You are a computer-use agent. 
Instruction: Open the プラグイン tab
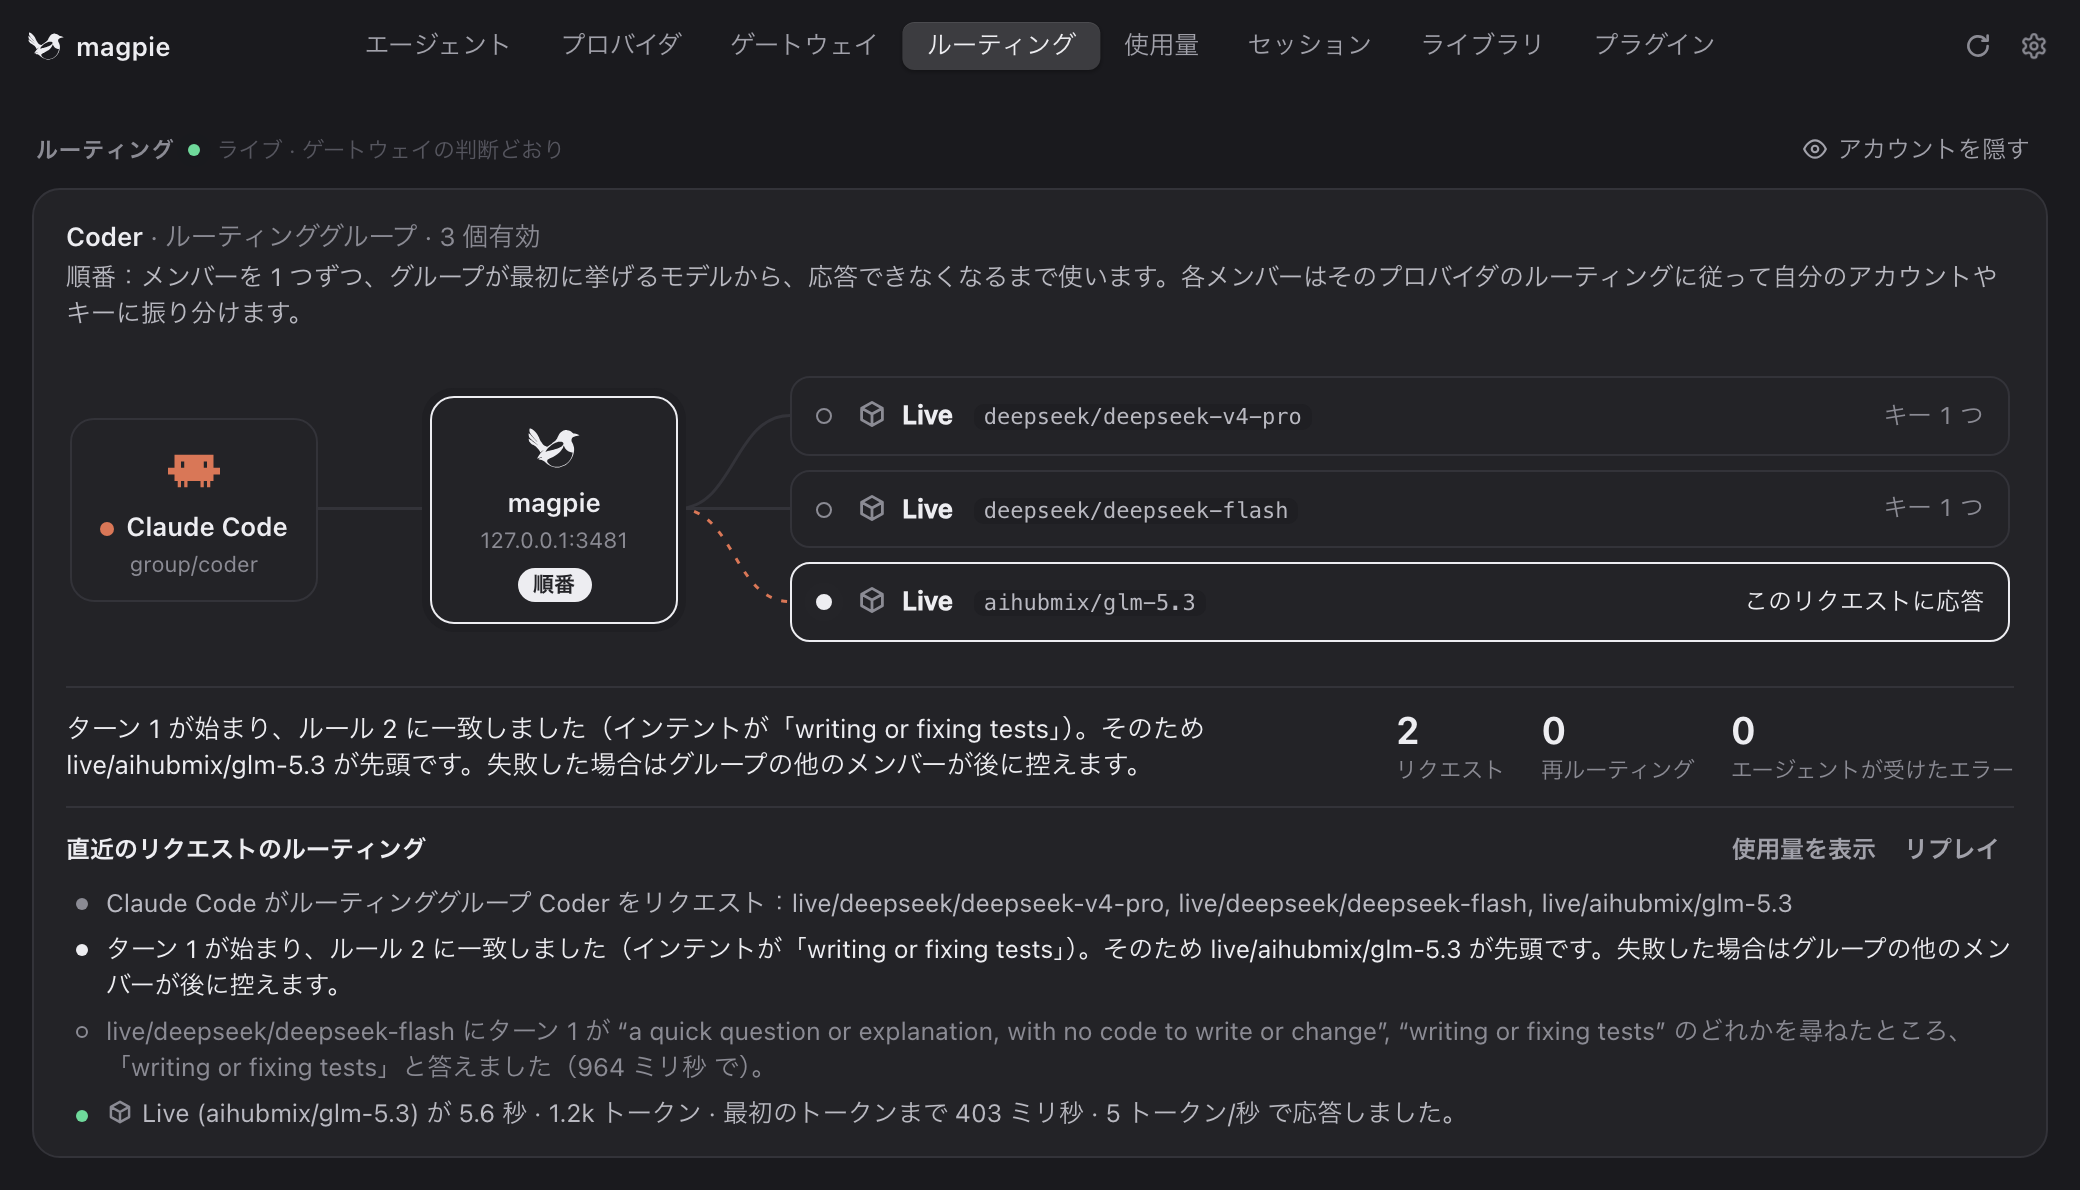coord(1654,45)
